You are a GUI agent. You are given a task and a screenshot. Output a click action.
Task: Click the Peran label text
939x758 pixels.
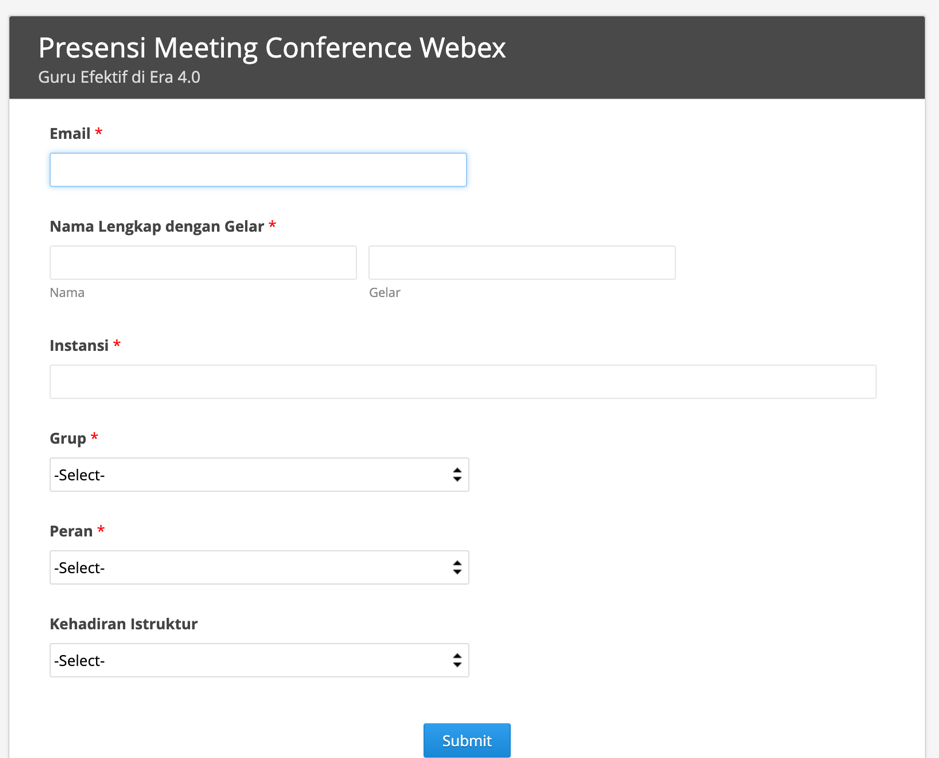71,531
